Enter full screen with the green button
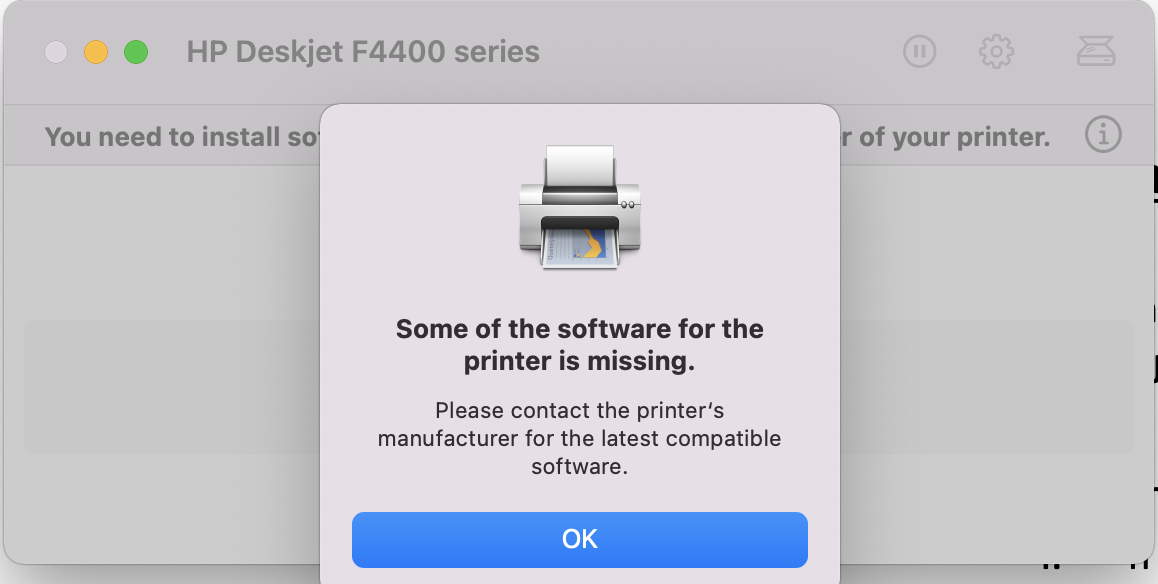The height and width of the screenshot is (584, 1158). coord(136,51)
